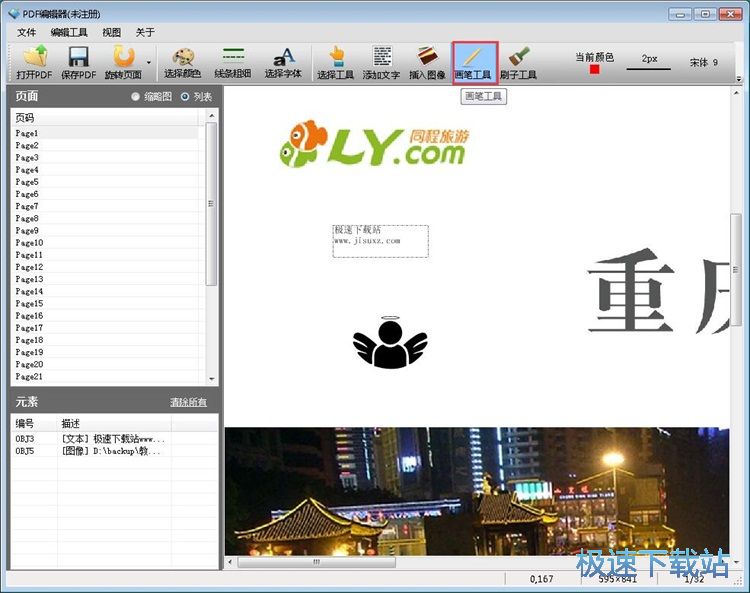Select Page21 in the page list
This screenshot has width=750, height=593.
click(105, 376)
